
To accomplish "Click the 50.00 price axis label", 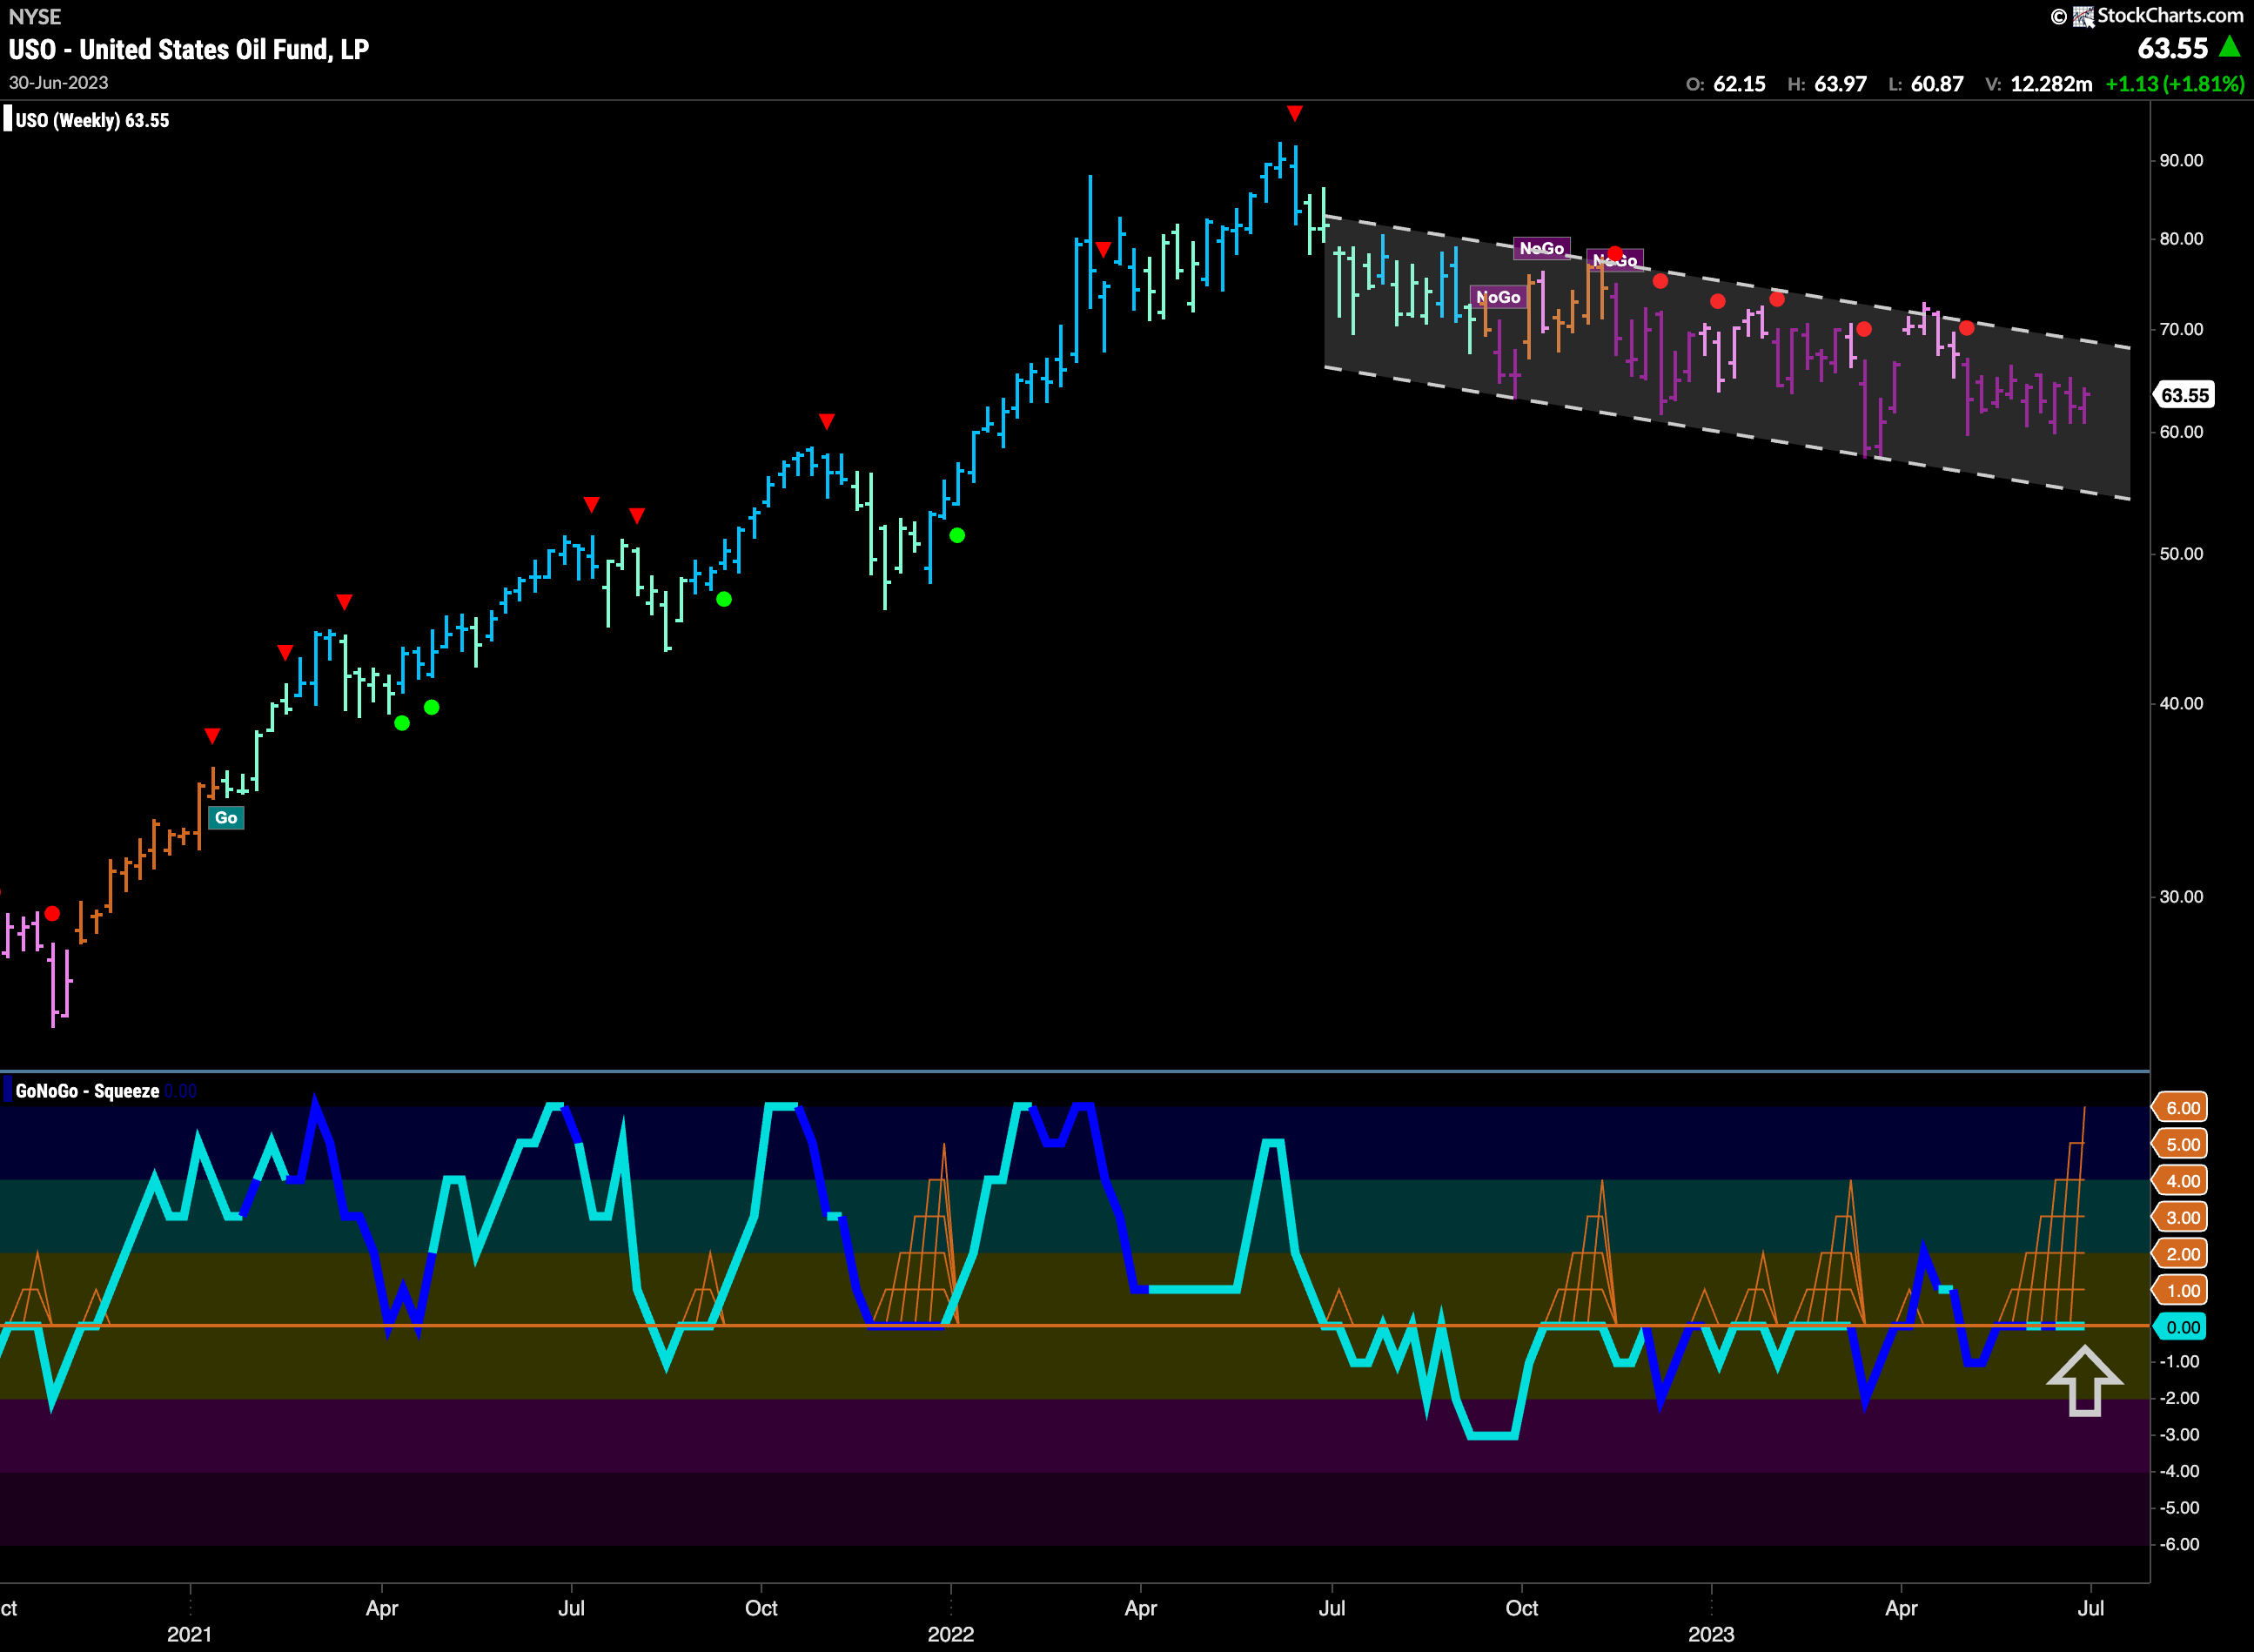I will coord(2181,554).
